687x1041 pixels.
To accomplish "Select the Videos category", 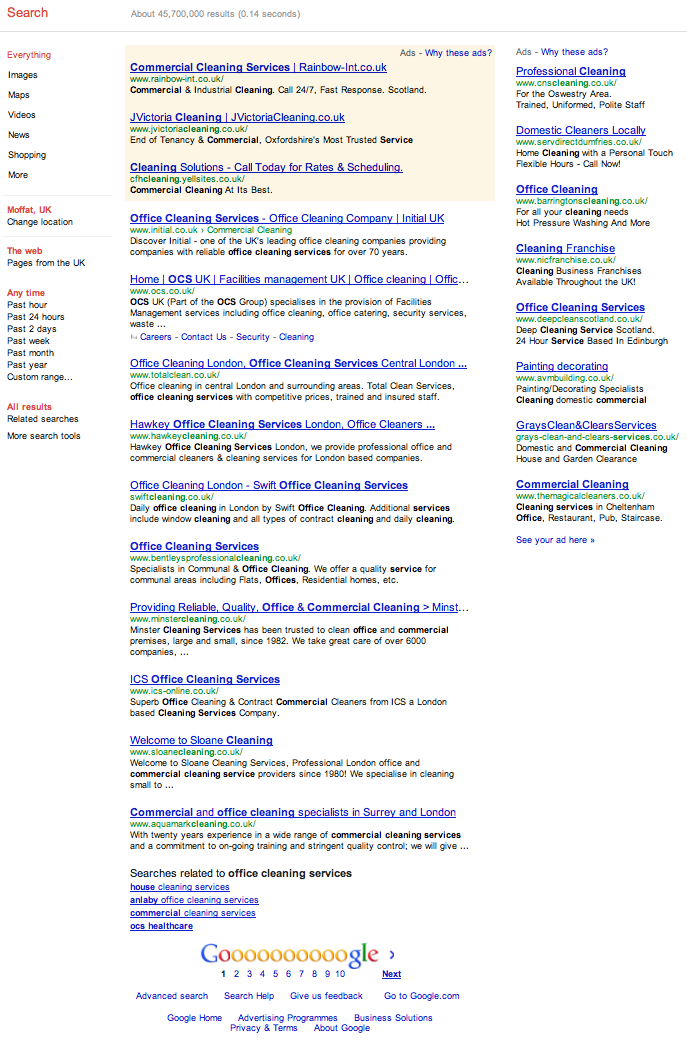I will point(22,115).
